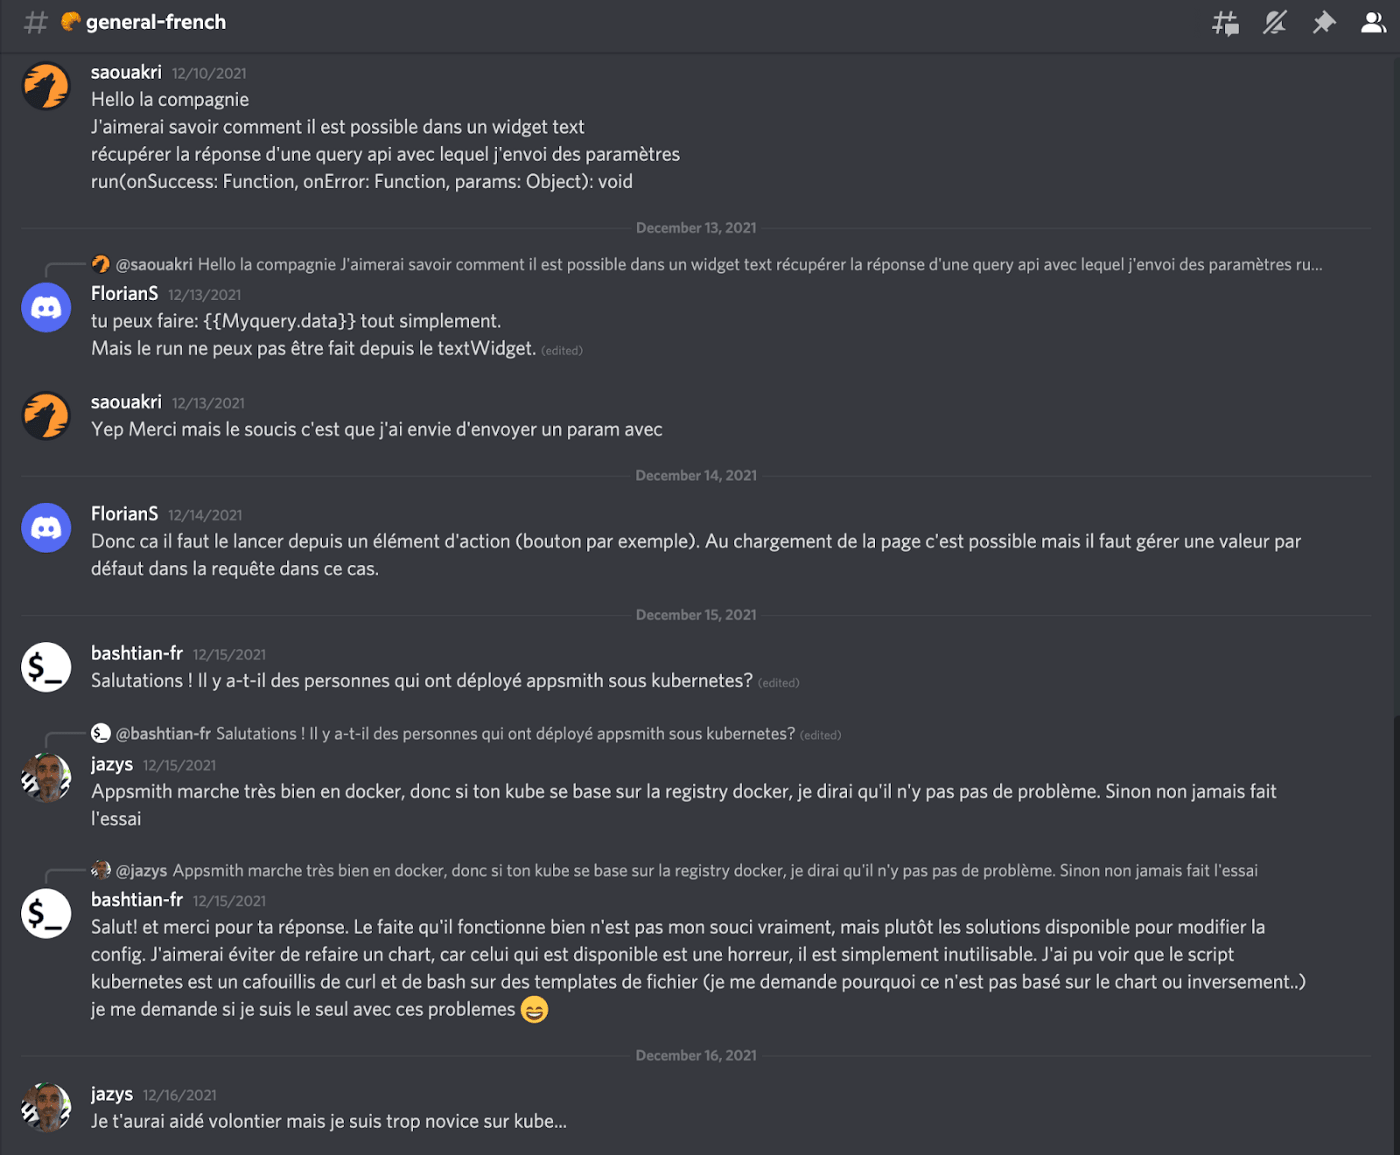Click saouakri username on 12/13/2021 message

click(126, 402)
